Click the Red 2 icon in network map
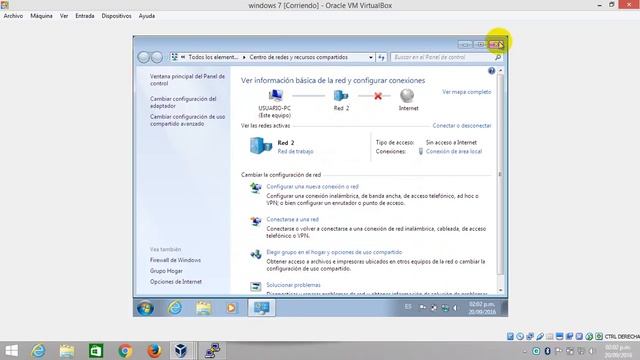640x360 pixels. (341, 96)
